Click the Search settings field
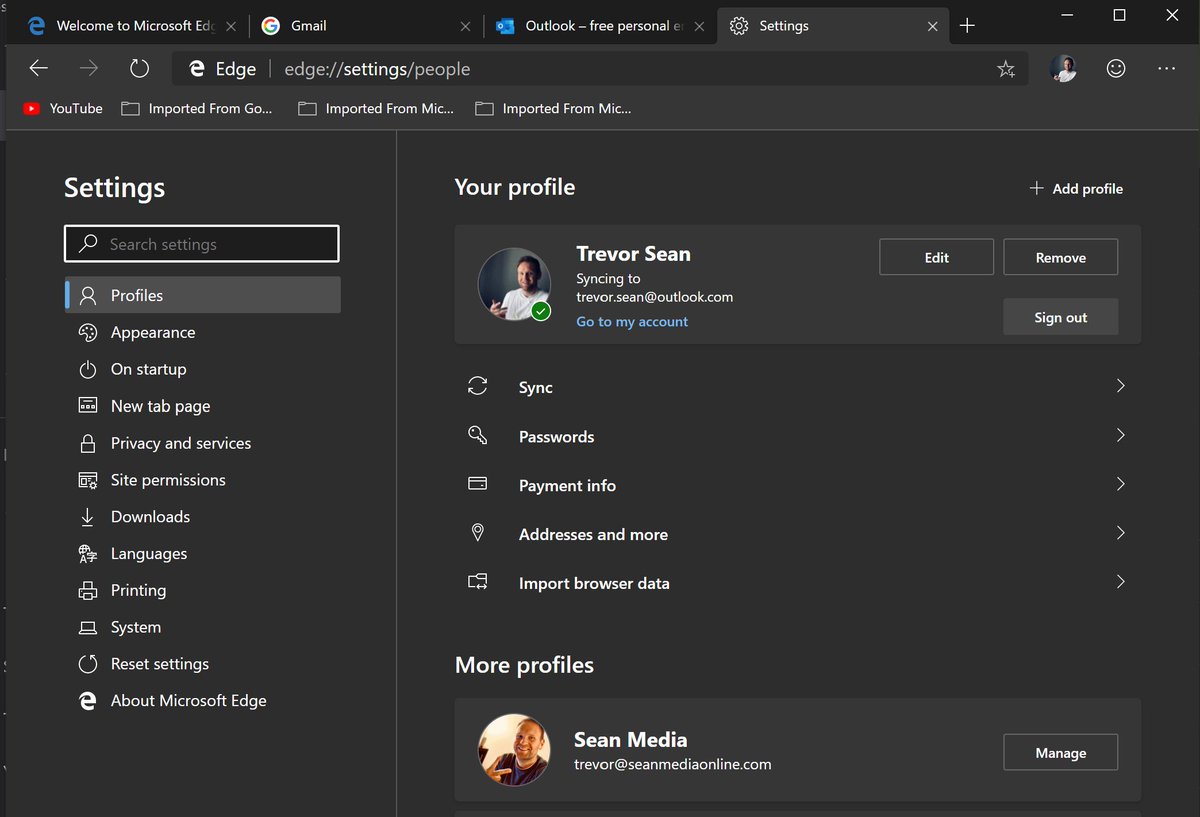1200x817 pixels. (202, 244)
